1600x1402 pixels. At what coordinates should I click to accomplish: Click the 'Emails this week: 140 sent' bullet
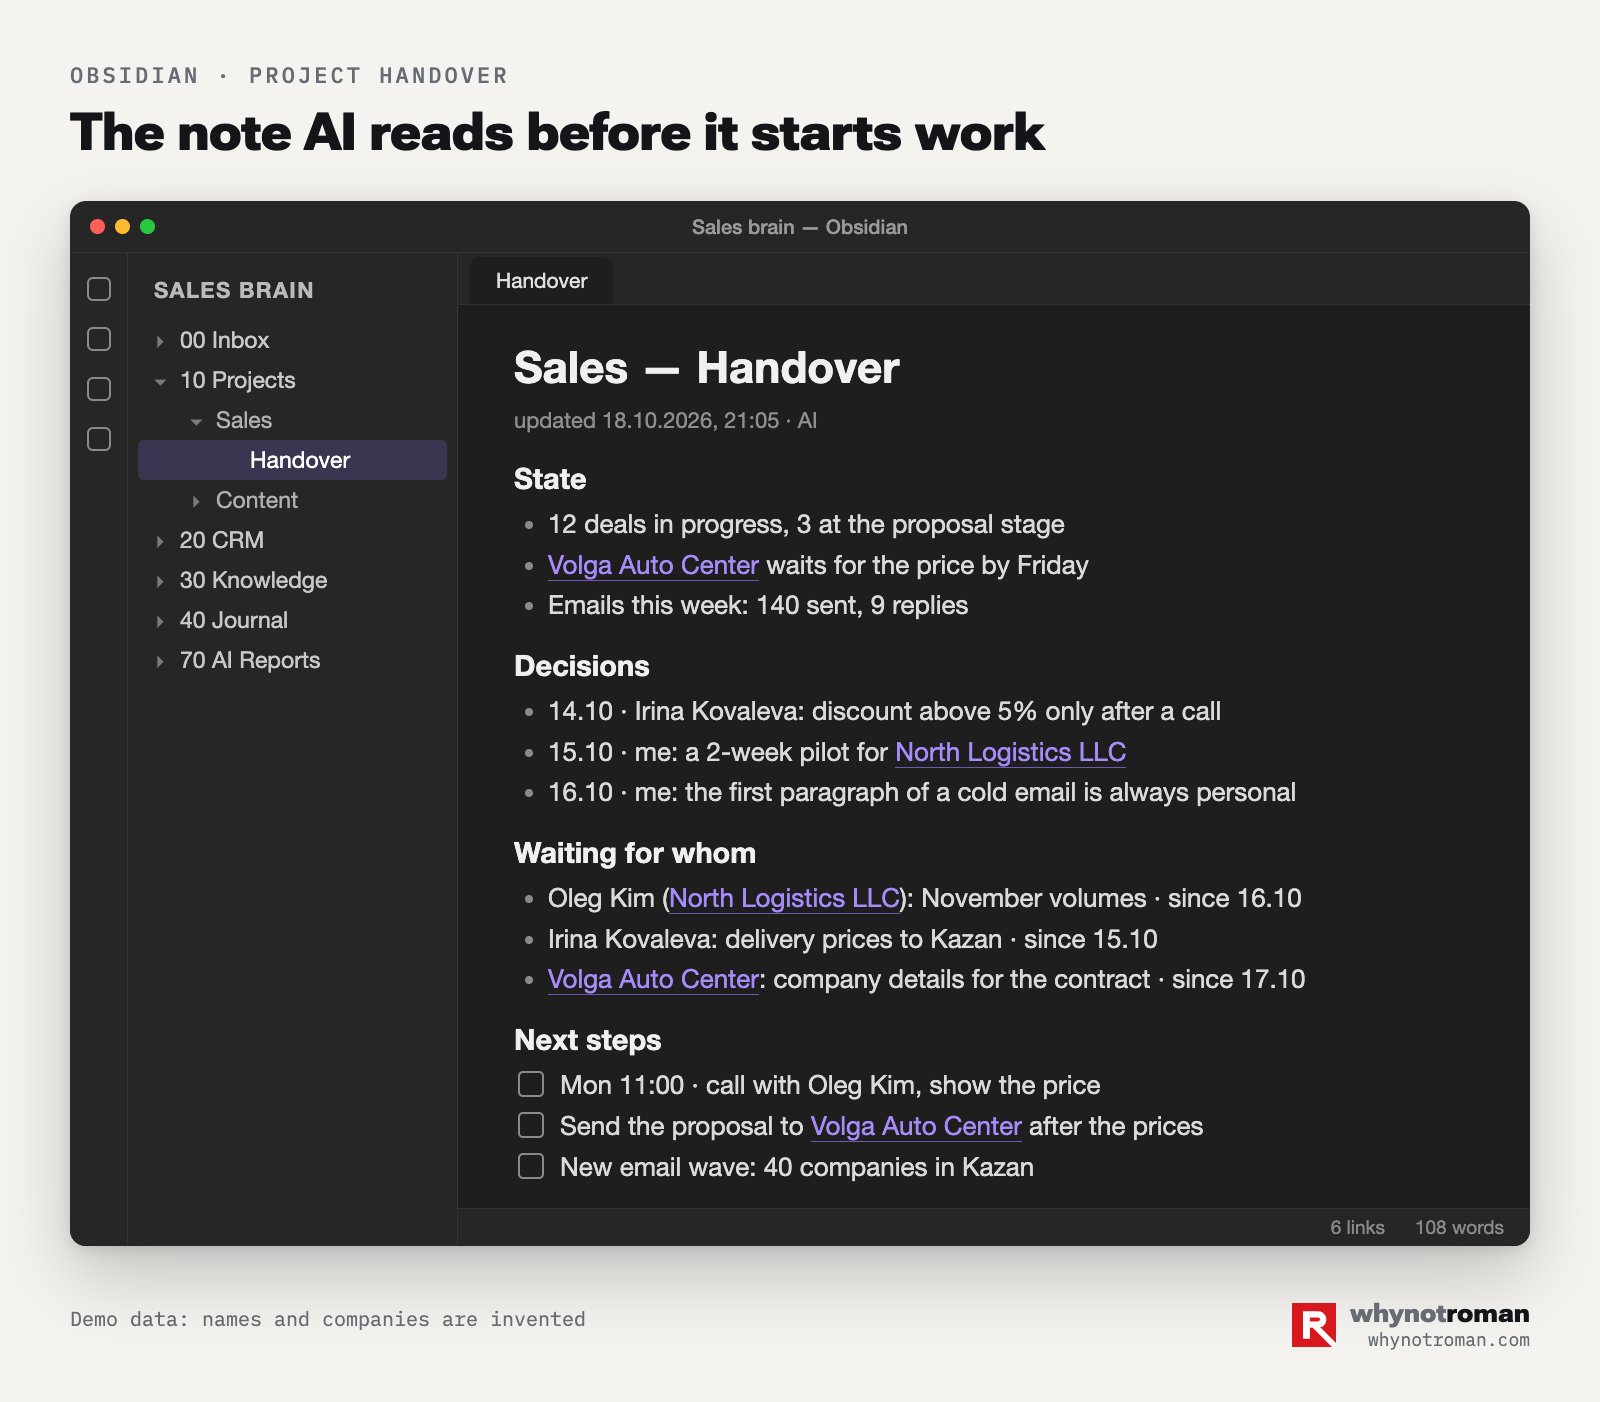coord(758,605)
